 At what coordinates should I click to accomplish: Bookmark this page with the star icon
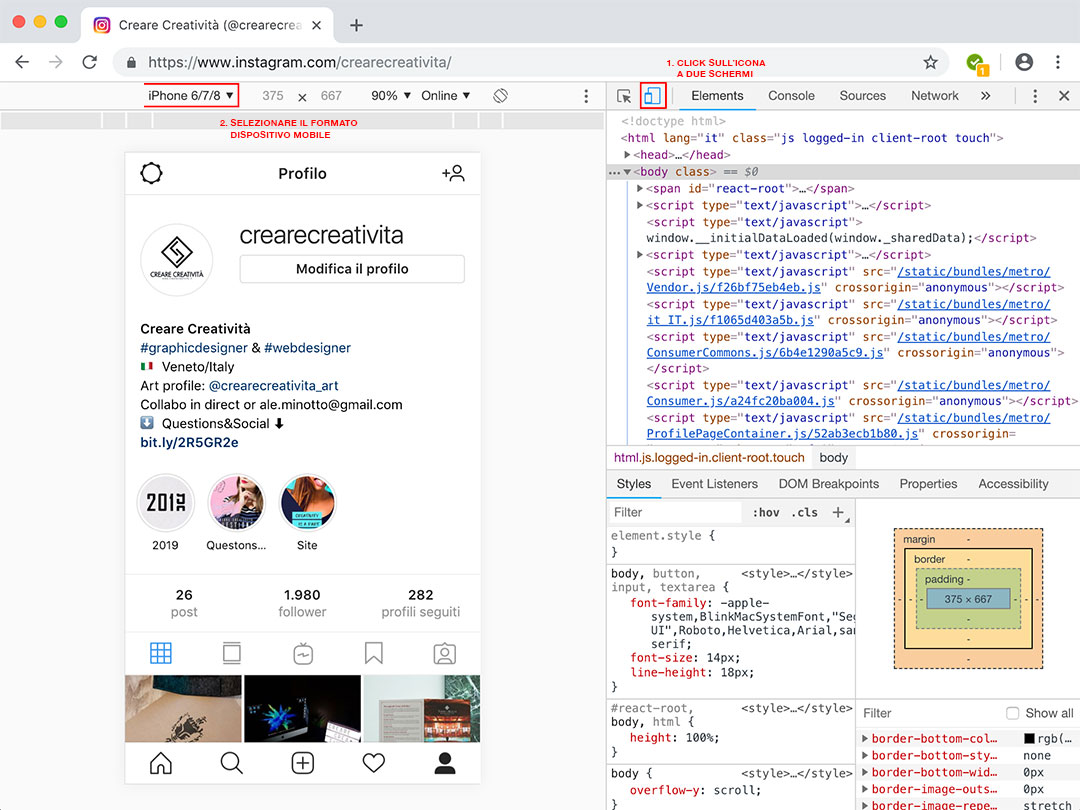[x=931, y=62]
